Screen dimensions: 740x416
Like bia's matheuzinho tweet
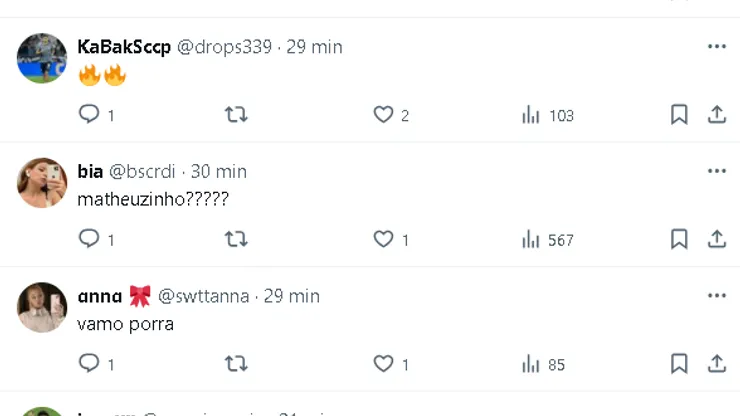[x=383, y=239]
